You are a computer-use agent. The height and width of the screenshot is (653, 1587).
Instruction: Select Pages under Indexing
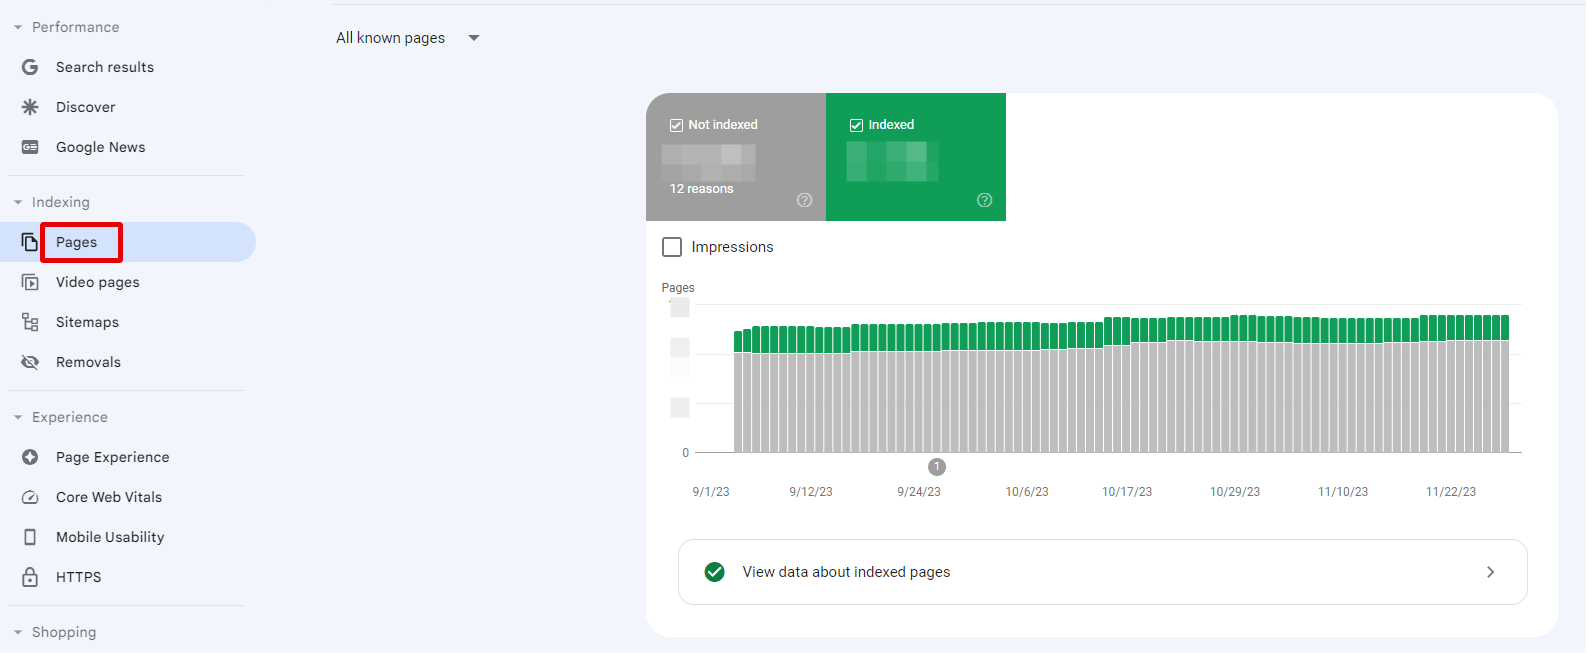pos(76,242)
